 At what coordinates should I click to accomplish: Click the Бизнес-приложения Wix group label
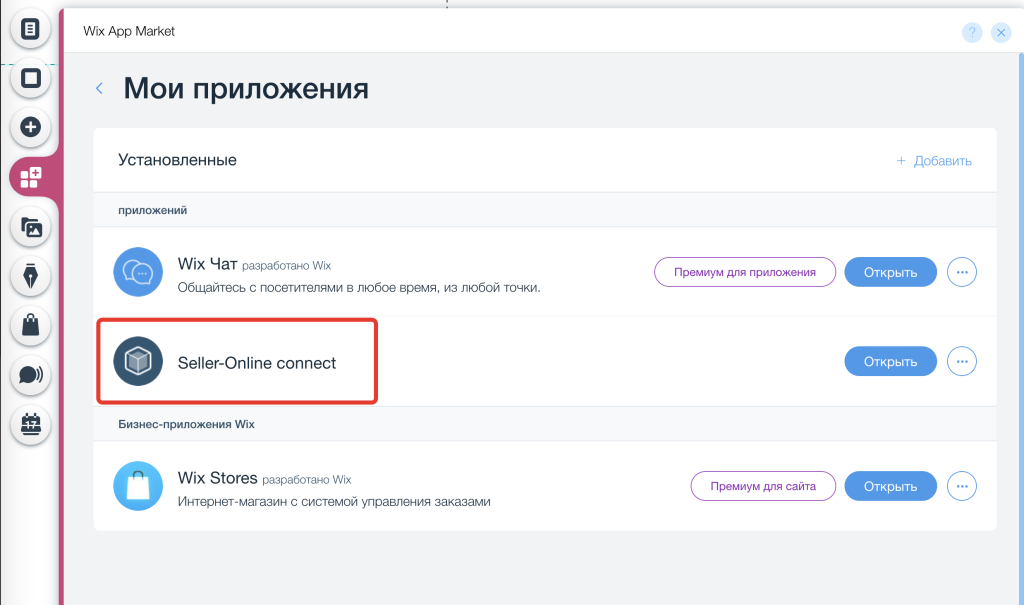(x=186, y=424)
